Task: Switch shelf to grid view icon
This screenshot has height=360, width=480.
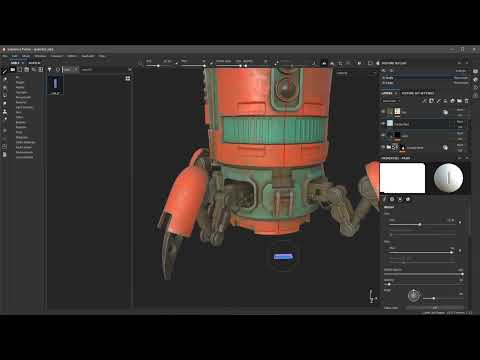Action: point(127,78)
